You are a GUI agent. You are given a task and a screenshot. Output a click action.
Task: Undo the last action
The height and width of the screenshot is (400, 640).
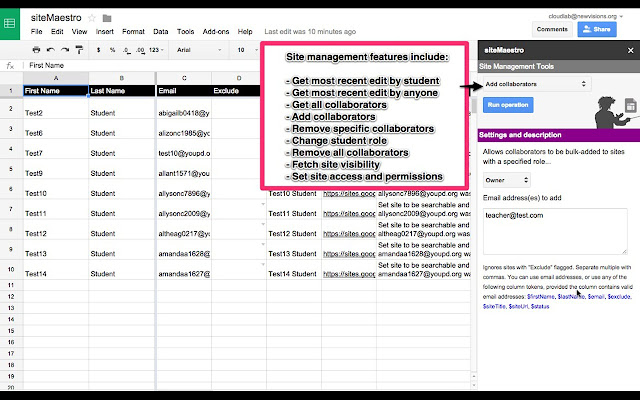51,50
